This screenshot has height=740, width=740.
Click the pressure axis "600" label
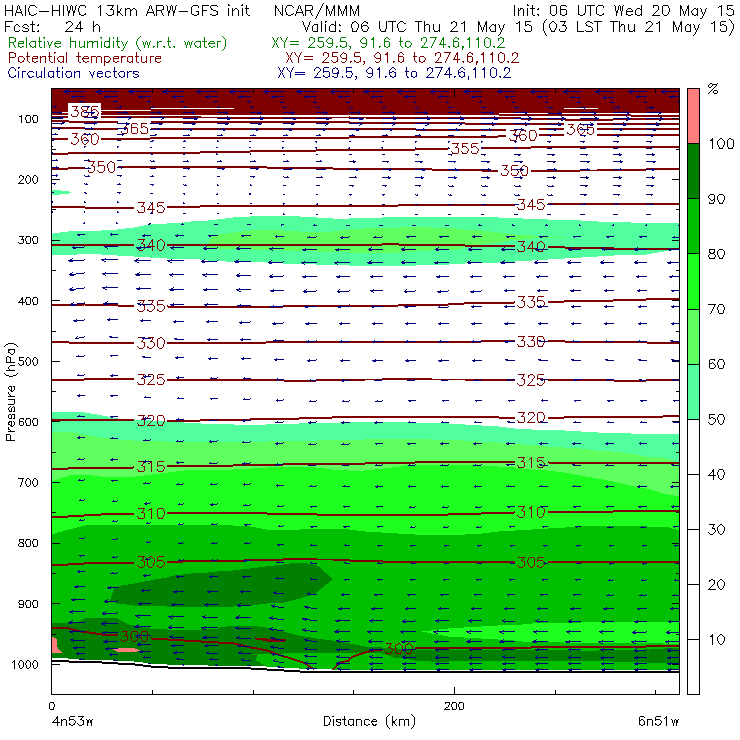tap(28, 422)
